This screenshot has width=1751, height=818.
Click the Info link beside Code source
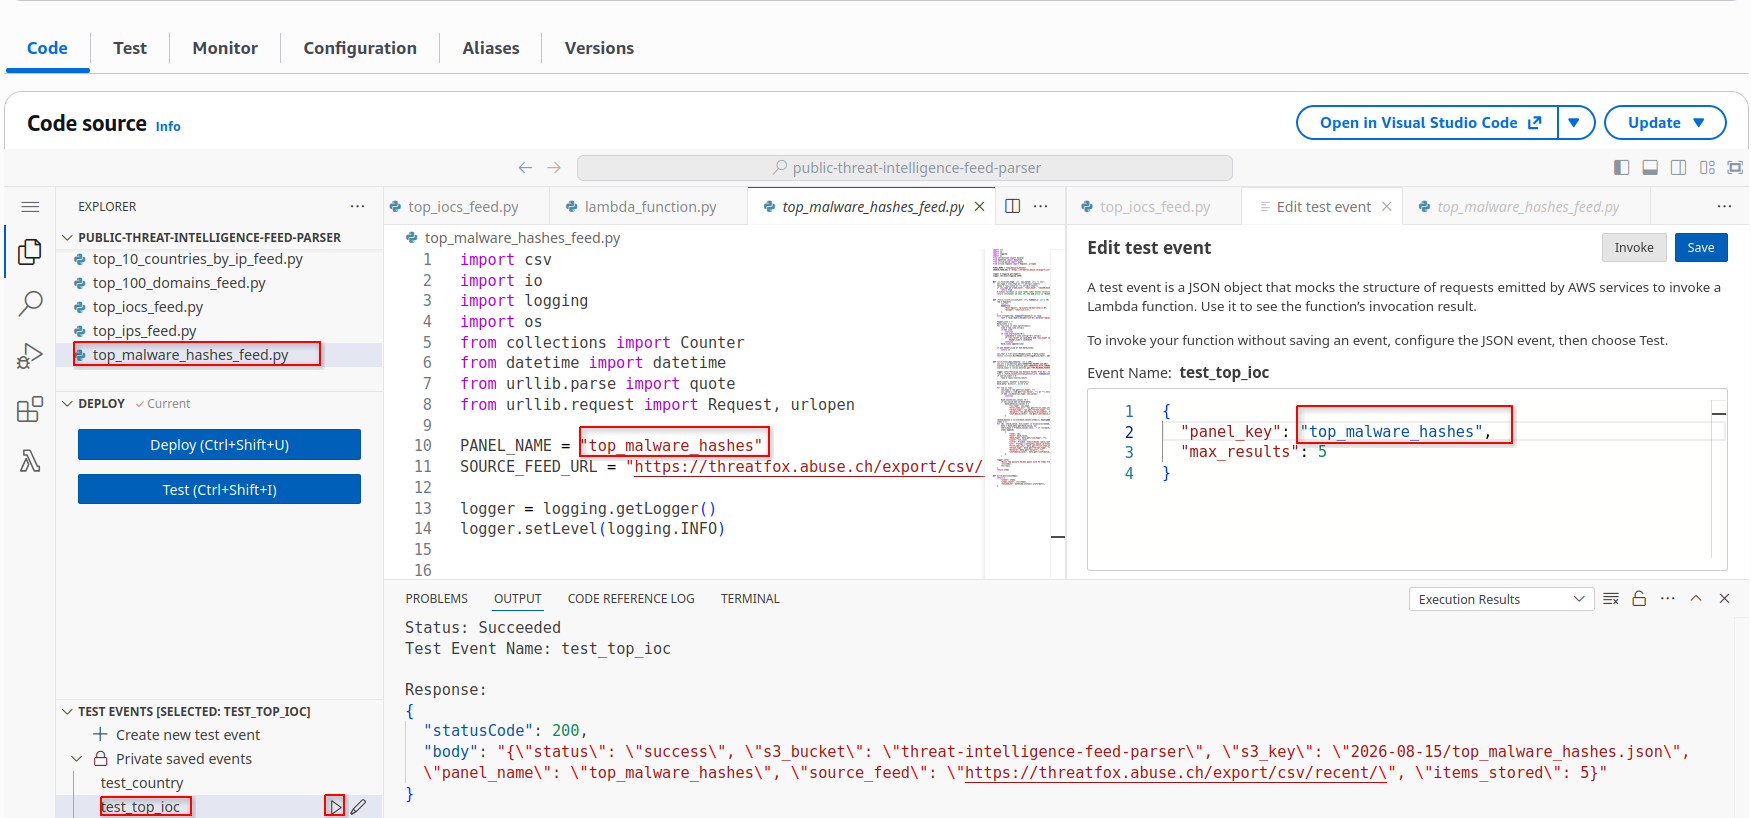[168, 126]
